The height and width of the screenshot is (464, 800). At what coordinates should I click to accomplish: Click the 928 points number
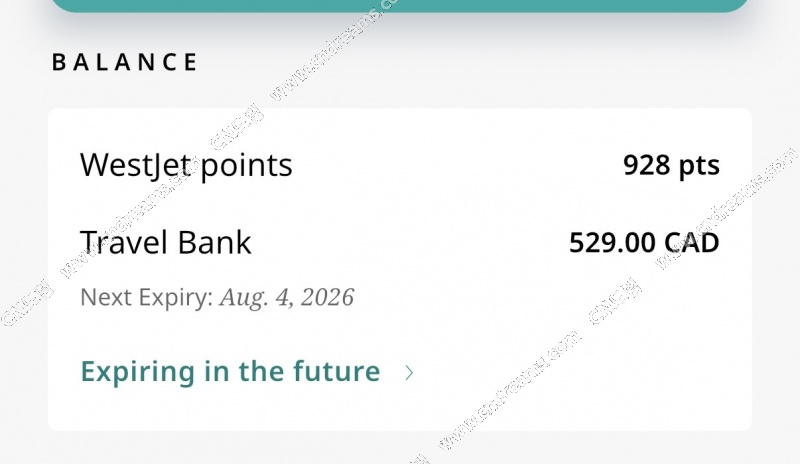(x=646, y=165)
